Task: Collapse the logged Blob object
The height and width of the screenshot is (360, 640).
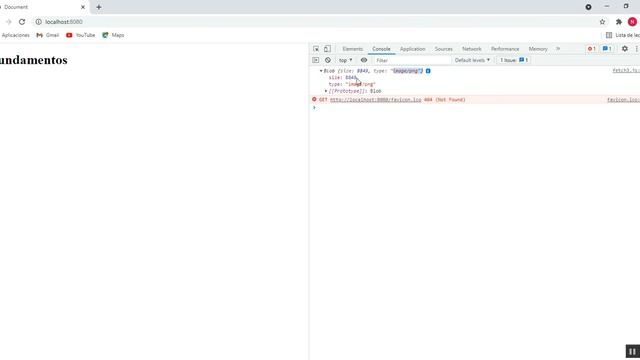Action: pos(321,71)
